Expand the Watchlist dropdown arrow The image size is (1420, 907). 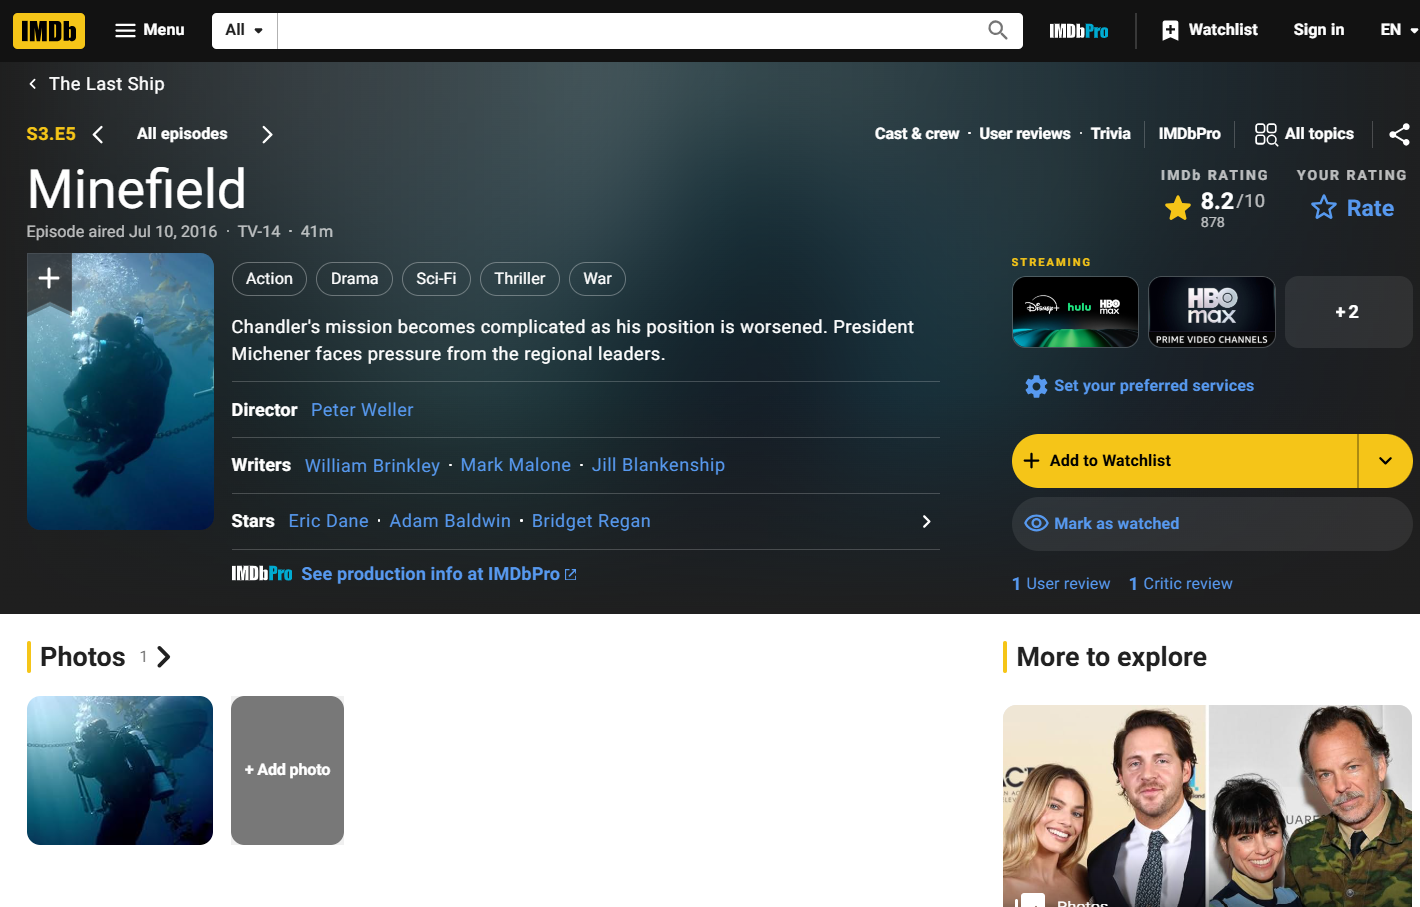(x=1385, y=461)
